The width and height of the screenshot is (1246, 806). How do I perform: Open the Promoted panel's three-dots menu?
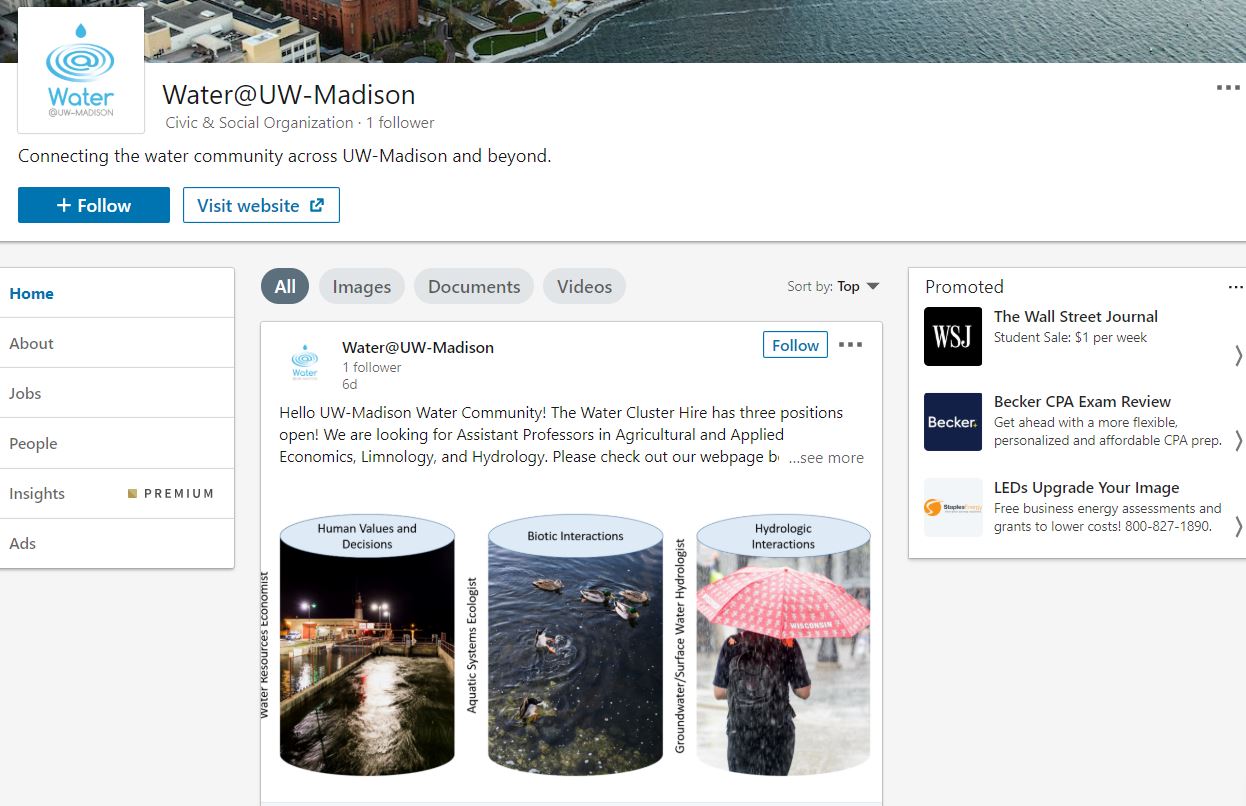click(x=1236, y=287)
